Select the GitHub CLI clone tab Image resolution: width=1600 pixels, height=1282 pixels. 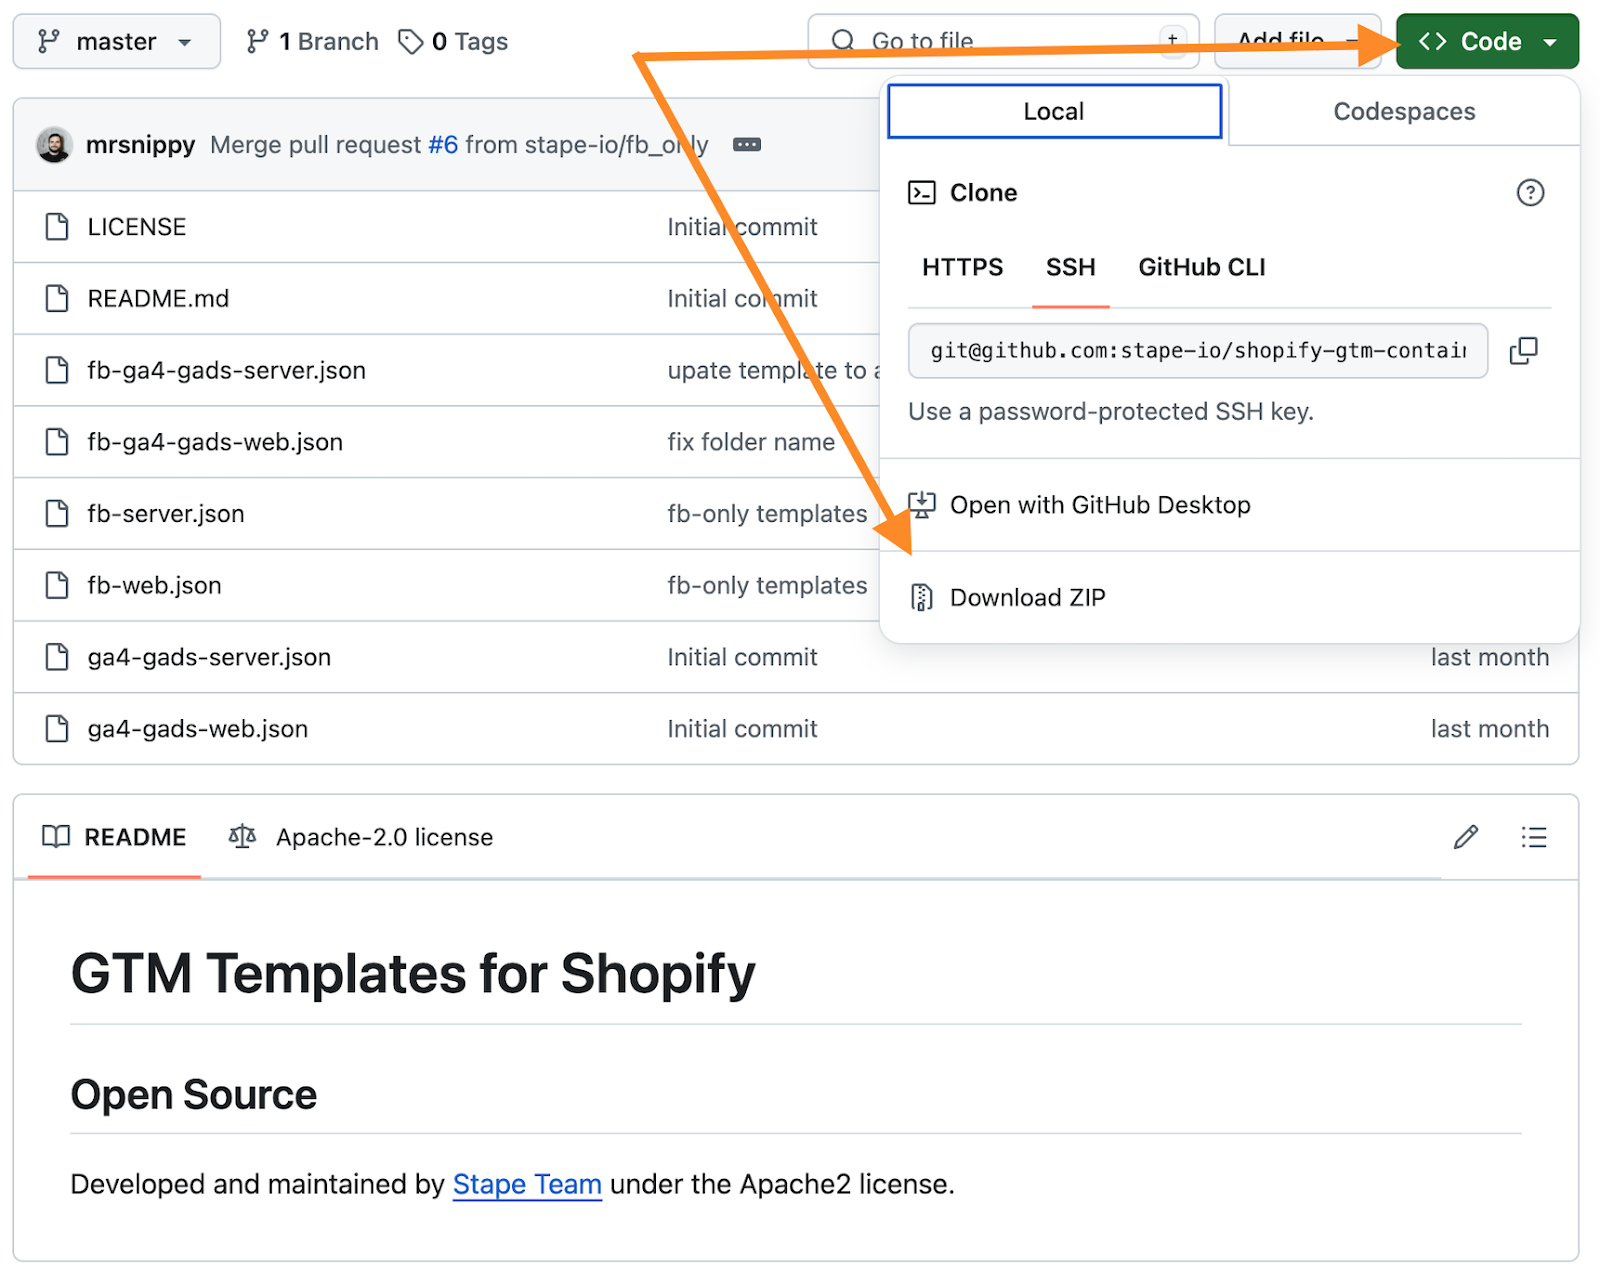pyautogui.click(x=1201, y=267)
